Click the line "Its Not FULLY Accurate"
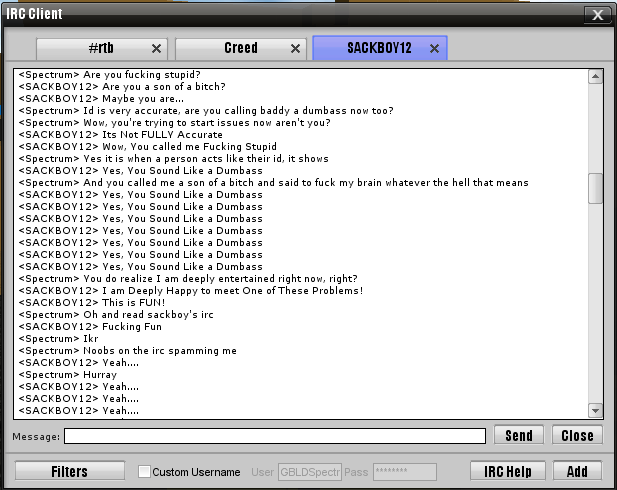Screen dimensions: 617x490 coord(120,135)
